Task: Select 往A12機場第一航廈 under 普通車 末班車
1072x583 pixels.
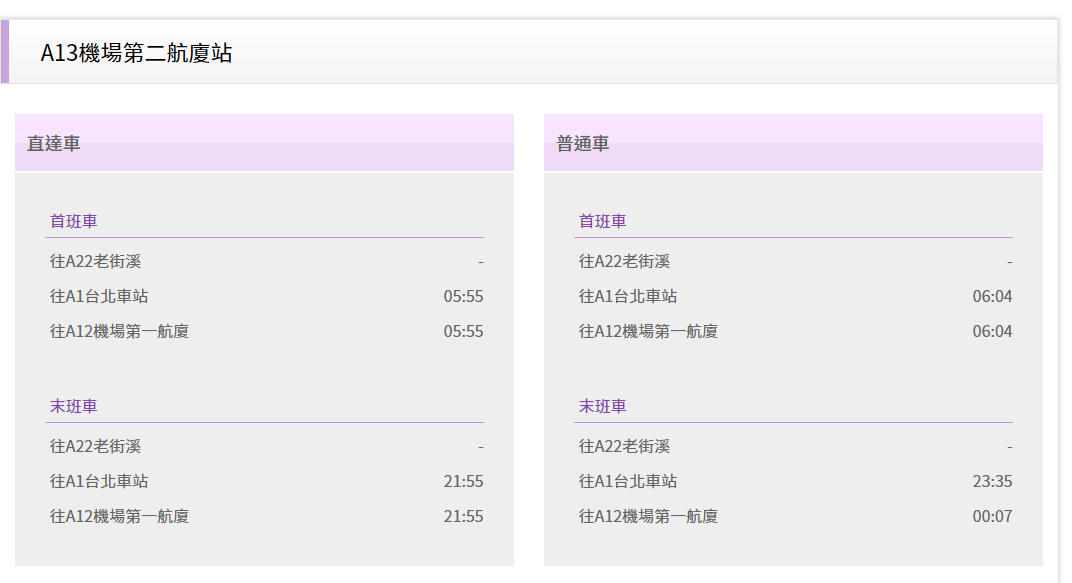Action: [x=649, y=516]
